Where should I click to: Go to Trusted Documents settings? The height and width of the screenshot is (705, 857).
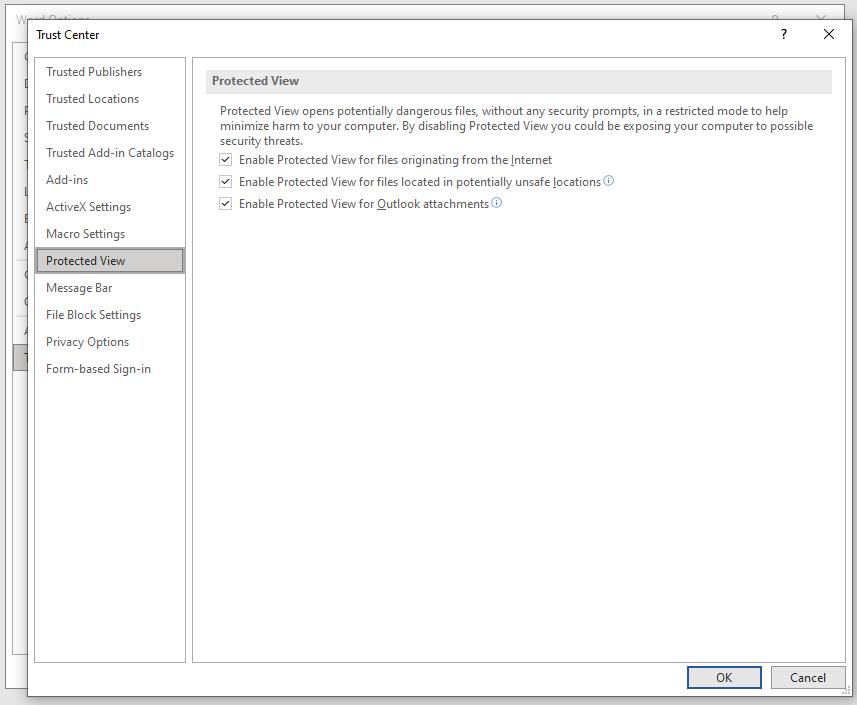pos(97,126)
